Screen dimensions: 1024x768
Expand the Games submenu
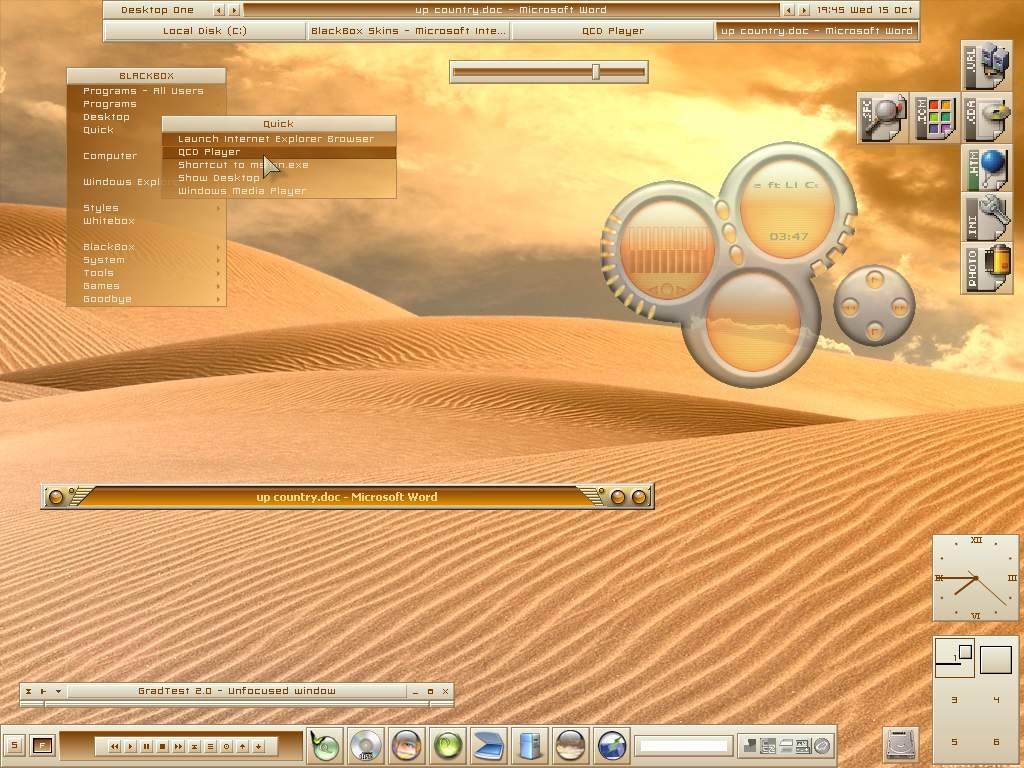click(x=146, y=286)
